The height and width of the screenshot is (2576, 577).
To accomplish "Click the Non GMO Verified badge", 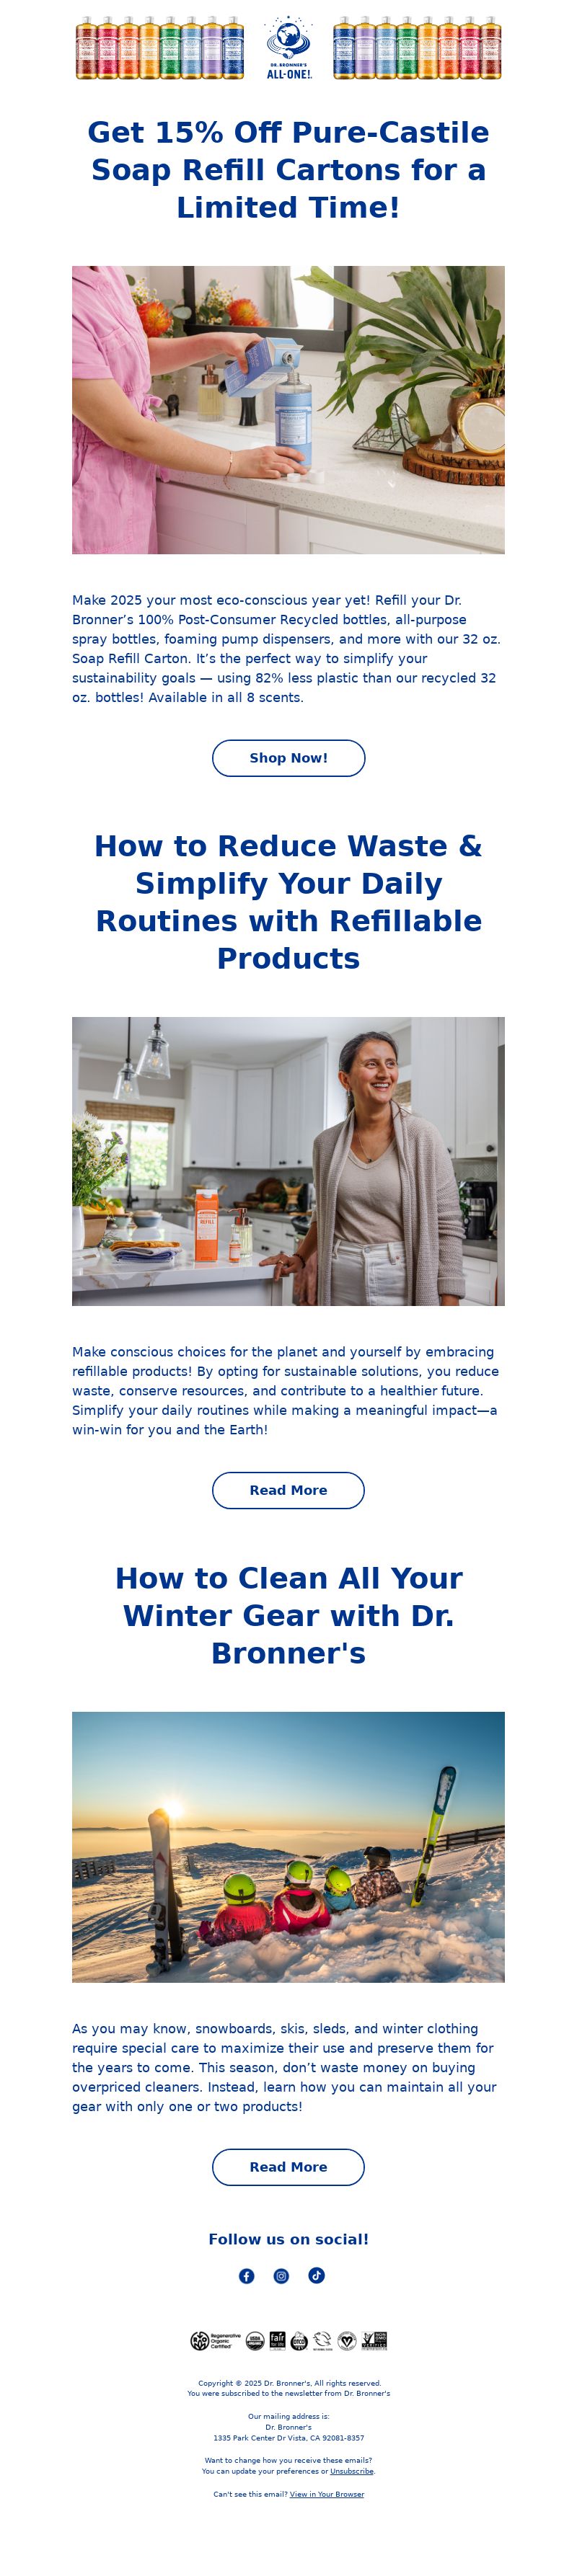I will [x=374, y=2340].
